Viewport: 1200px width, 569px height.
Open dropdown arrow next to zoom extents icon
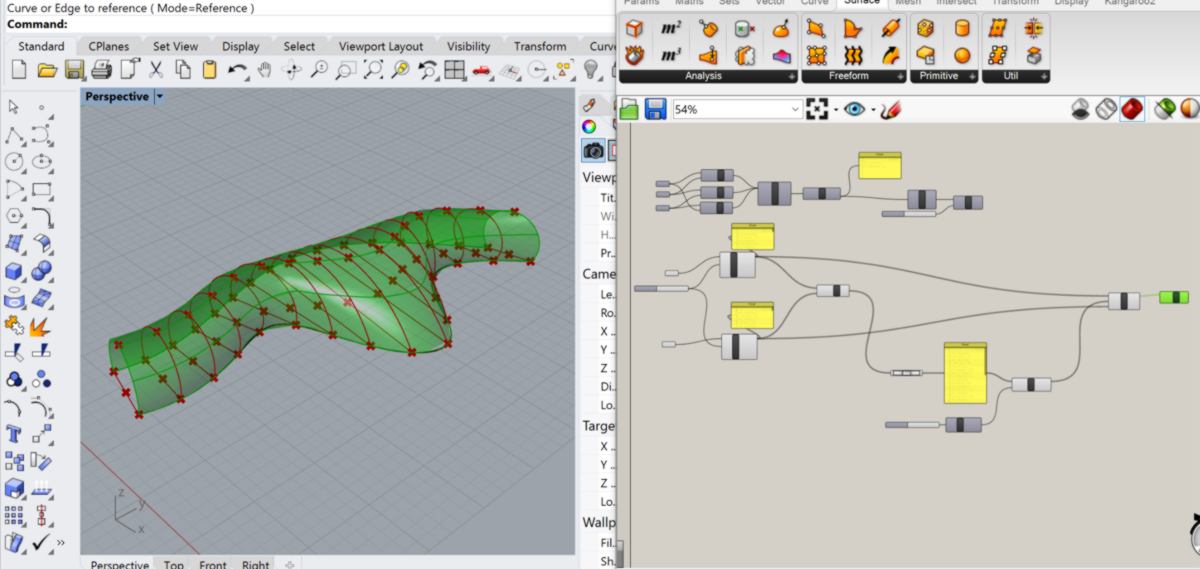click(835, 110)
